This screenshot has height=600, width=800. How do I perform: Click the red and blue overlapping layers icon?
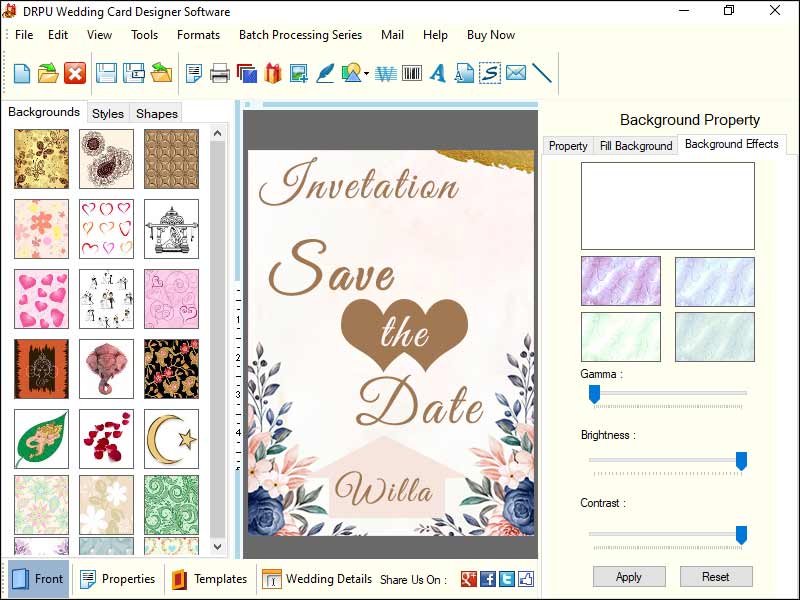(x=247, y=73)
